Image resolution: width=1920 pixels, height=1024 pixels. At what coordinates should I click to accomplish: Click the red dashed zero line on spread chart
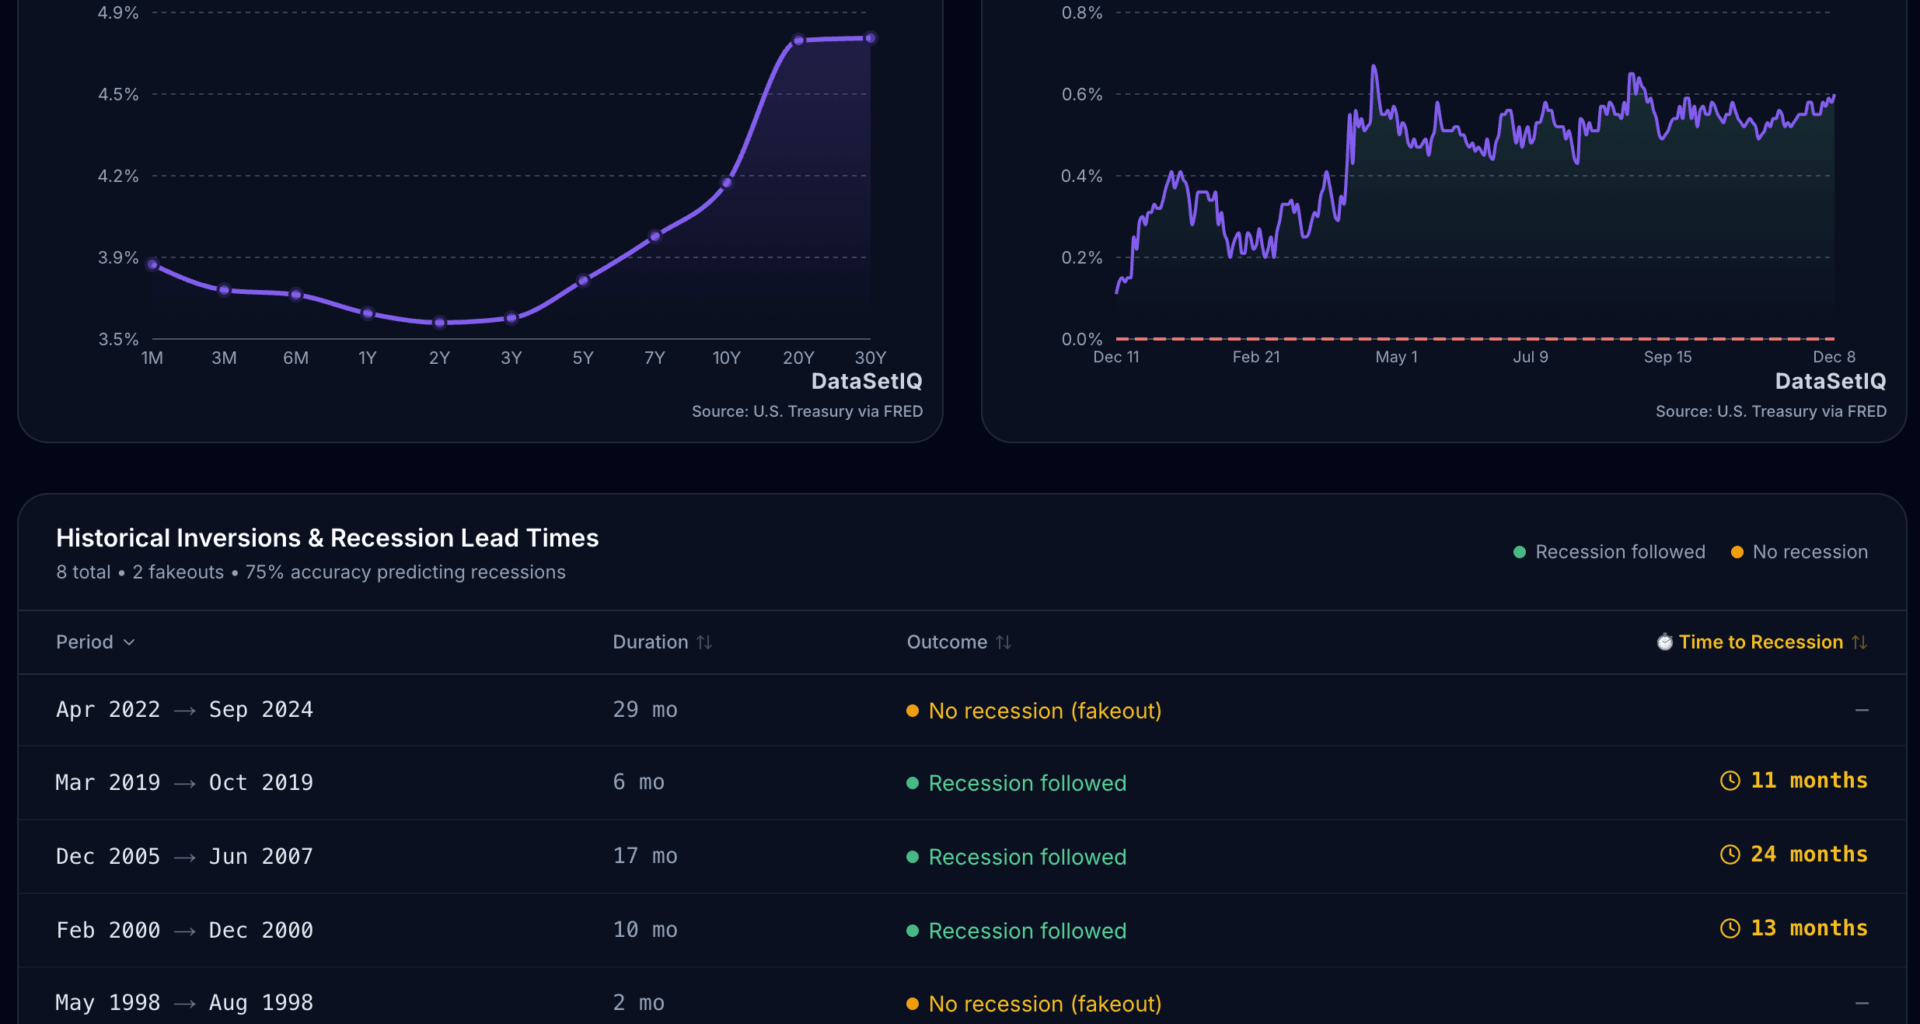[1475, 339]
